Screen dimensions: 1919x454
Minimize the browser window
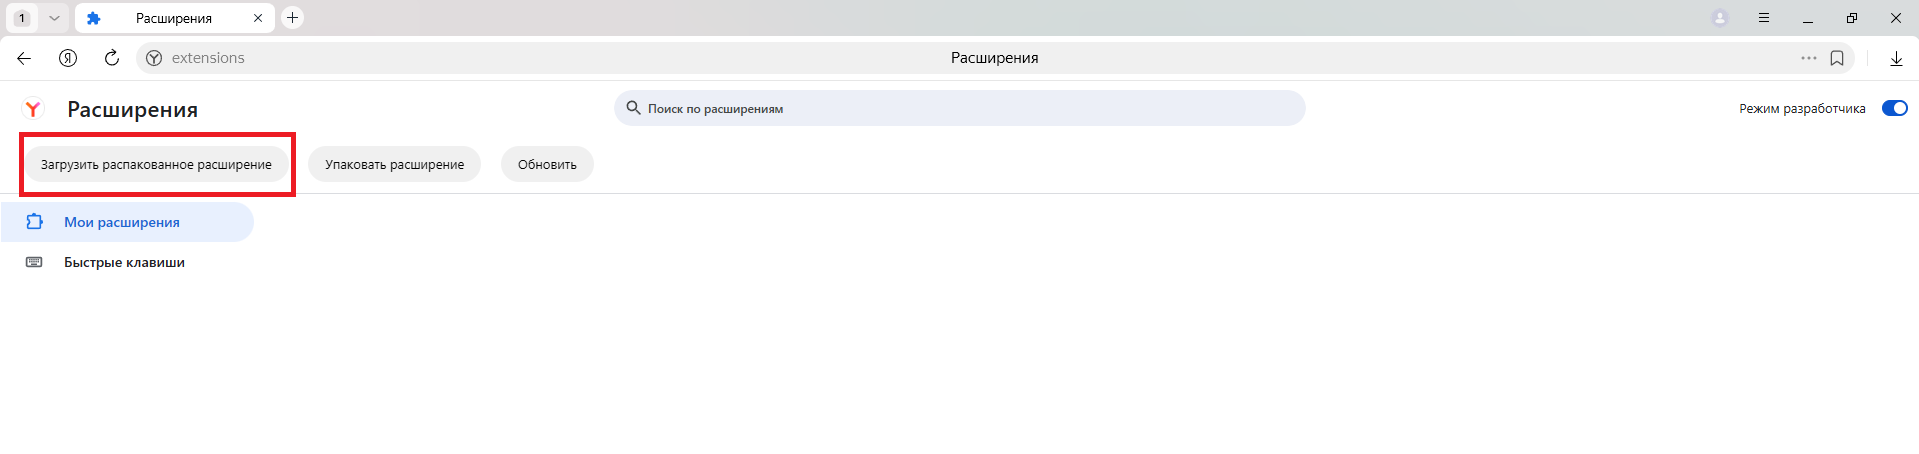pos(1808,18)
